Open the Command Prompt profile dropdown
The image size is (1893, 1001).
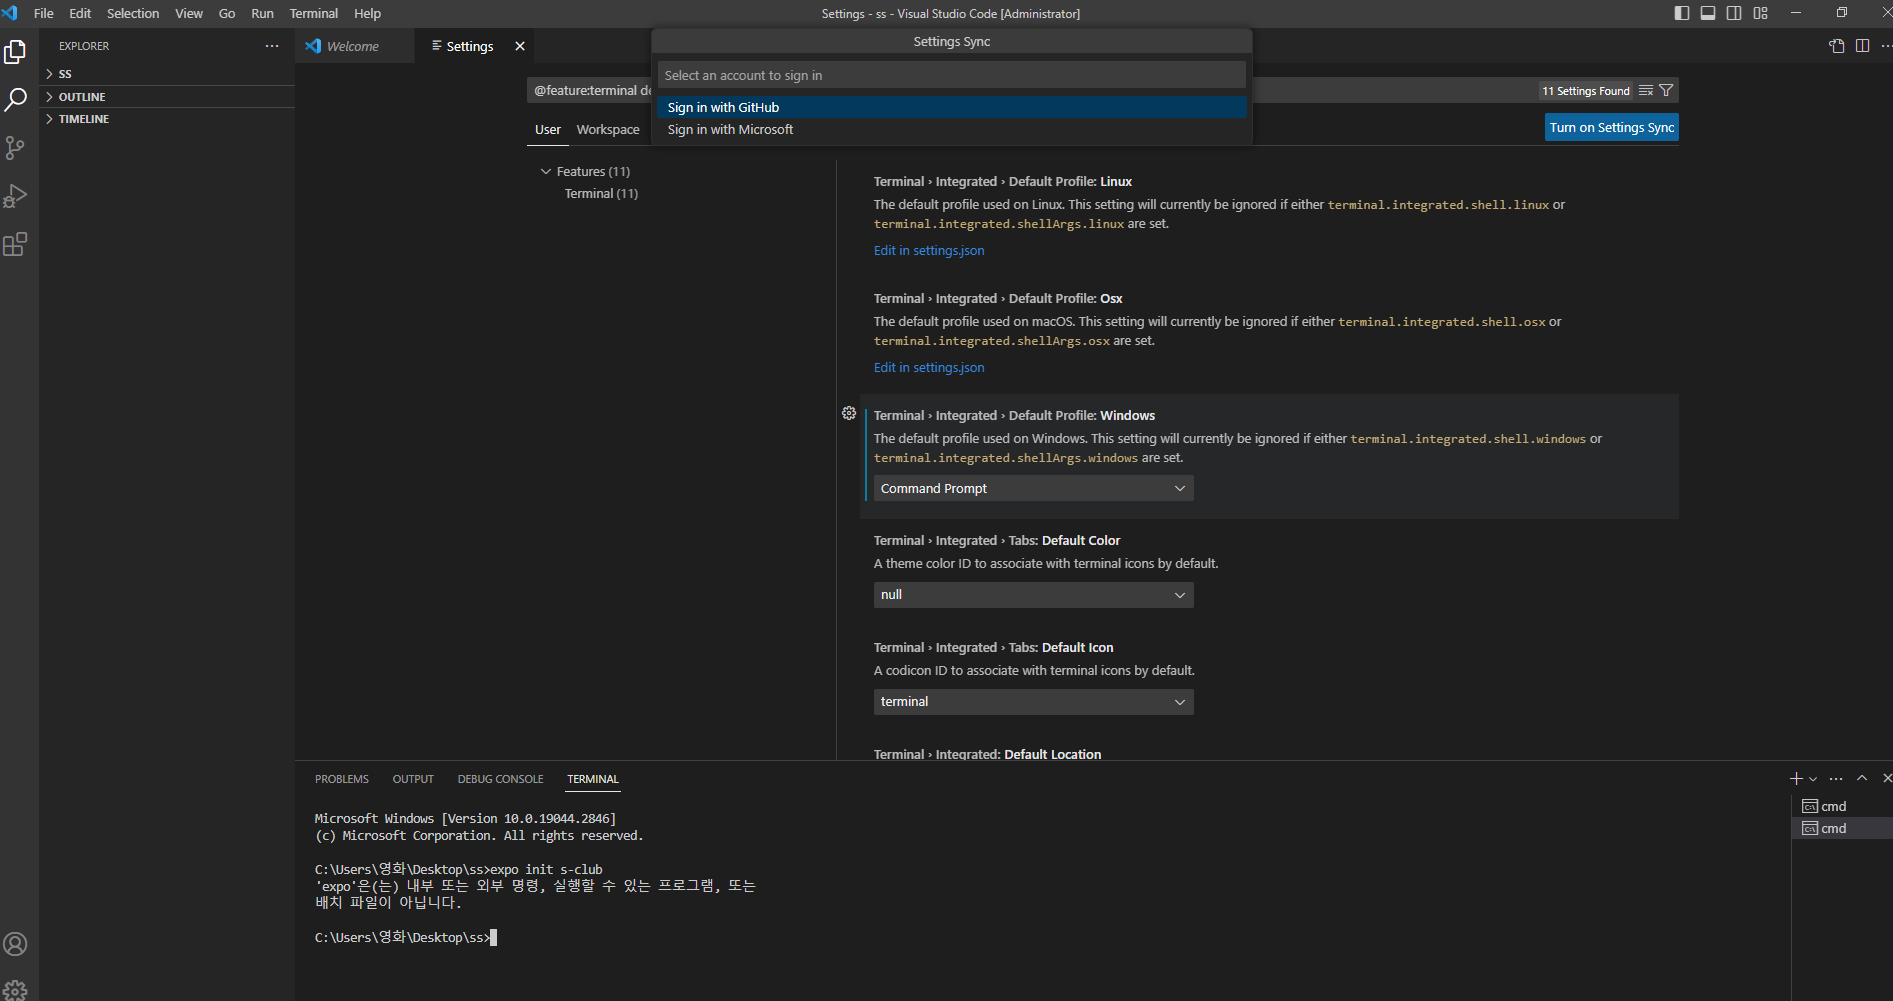pos(1033,488)
